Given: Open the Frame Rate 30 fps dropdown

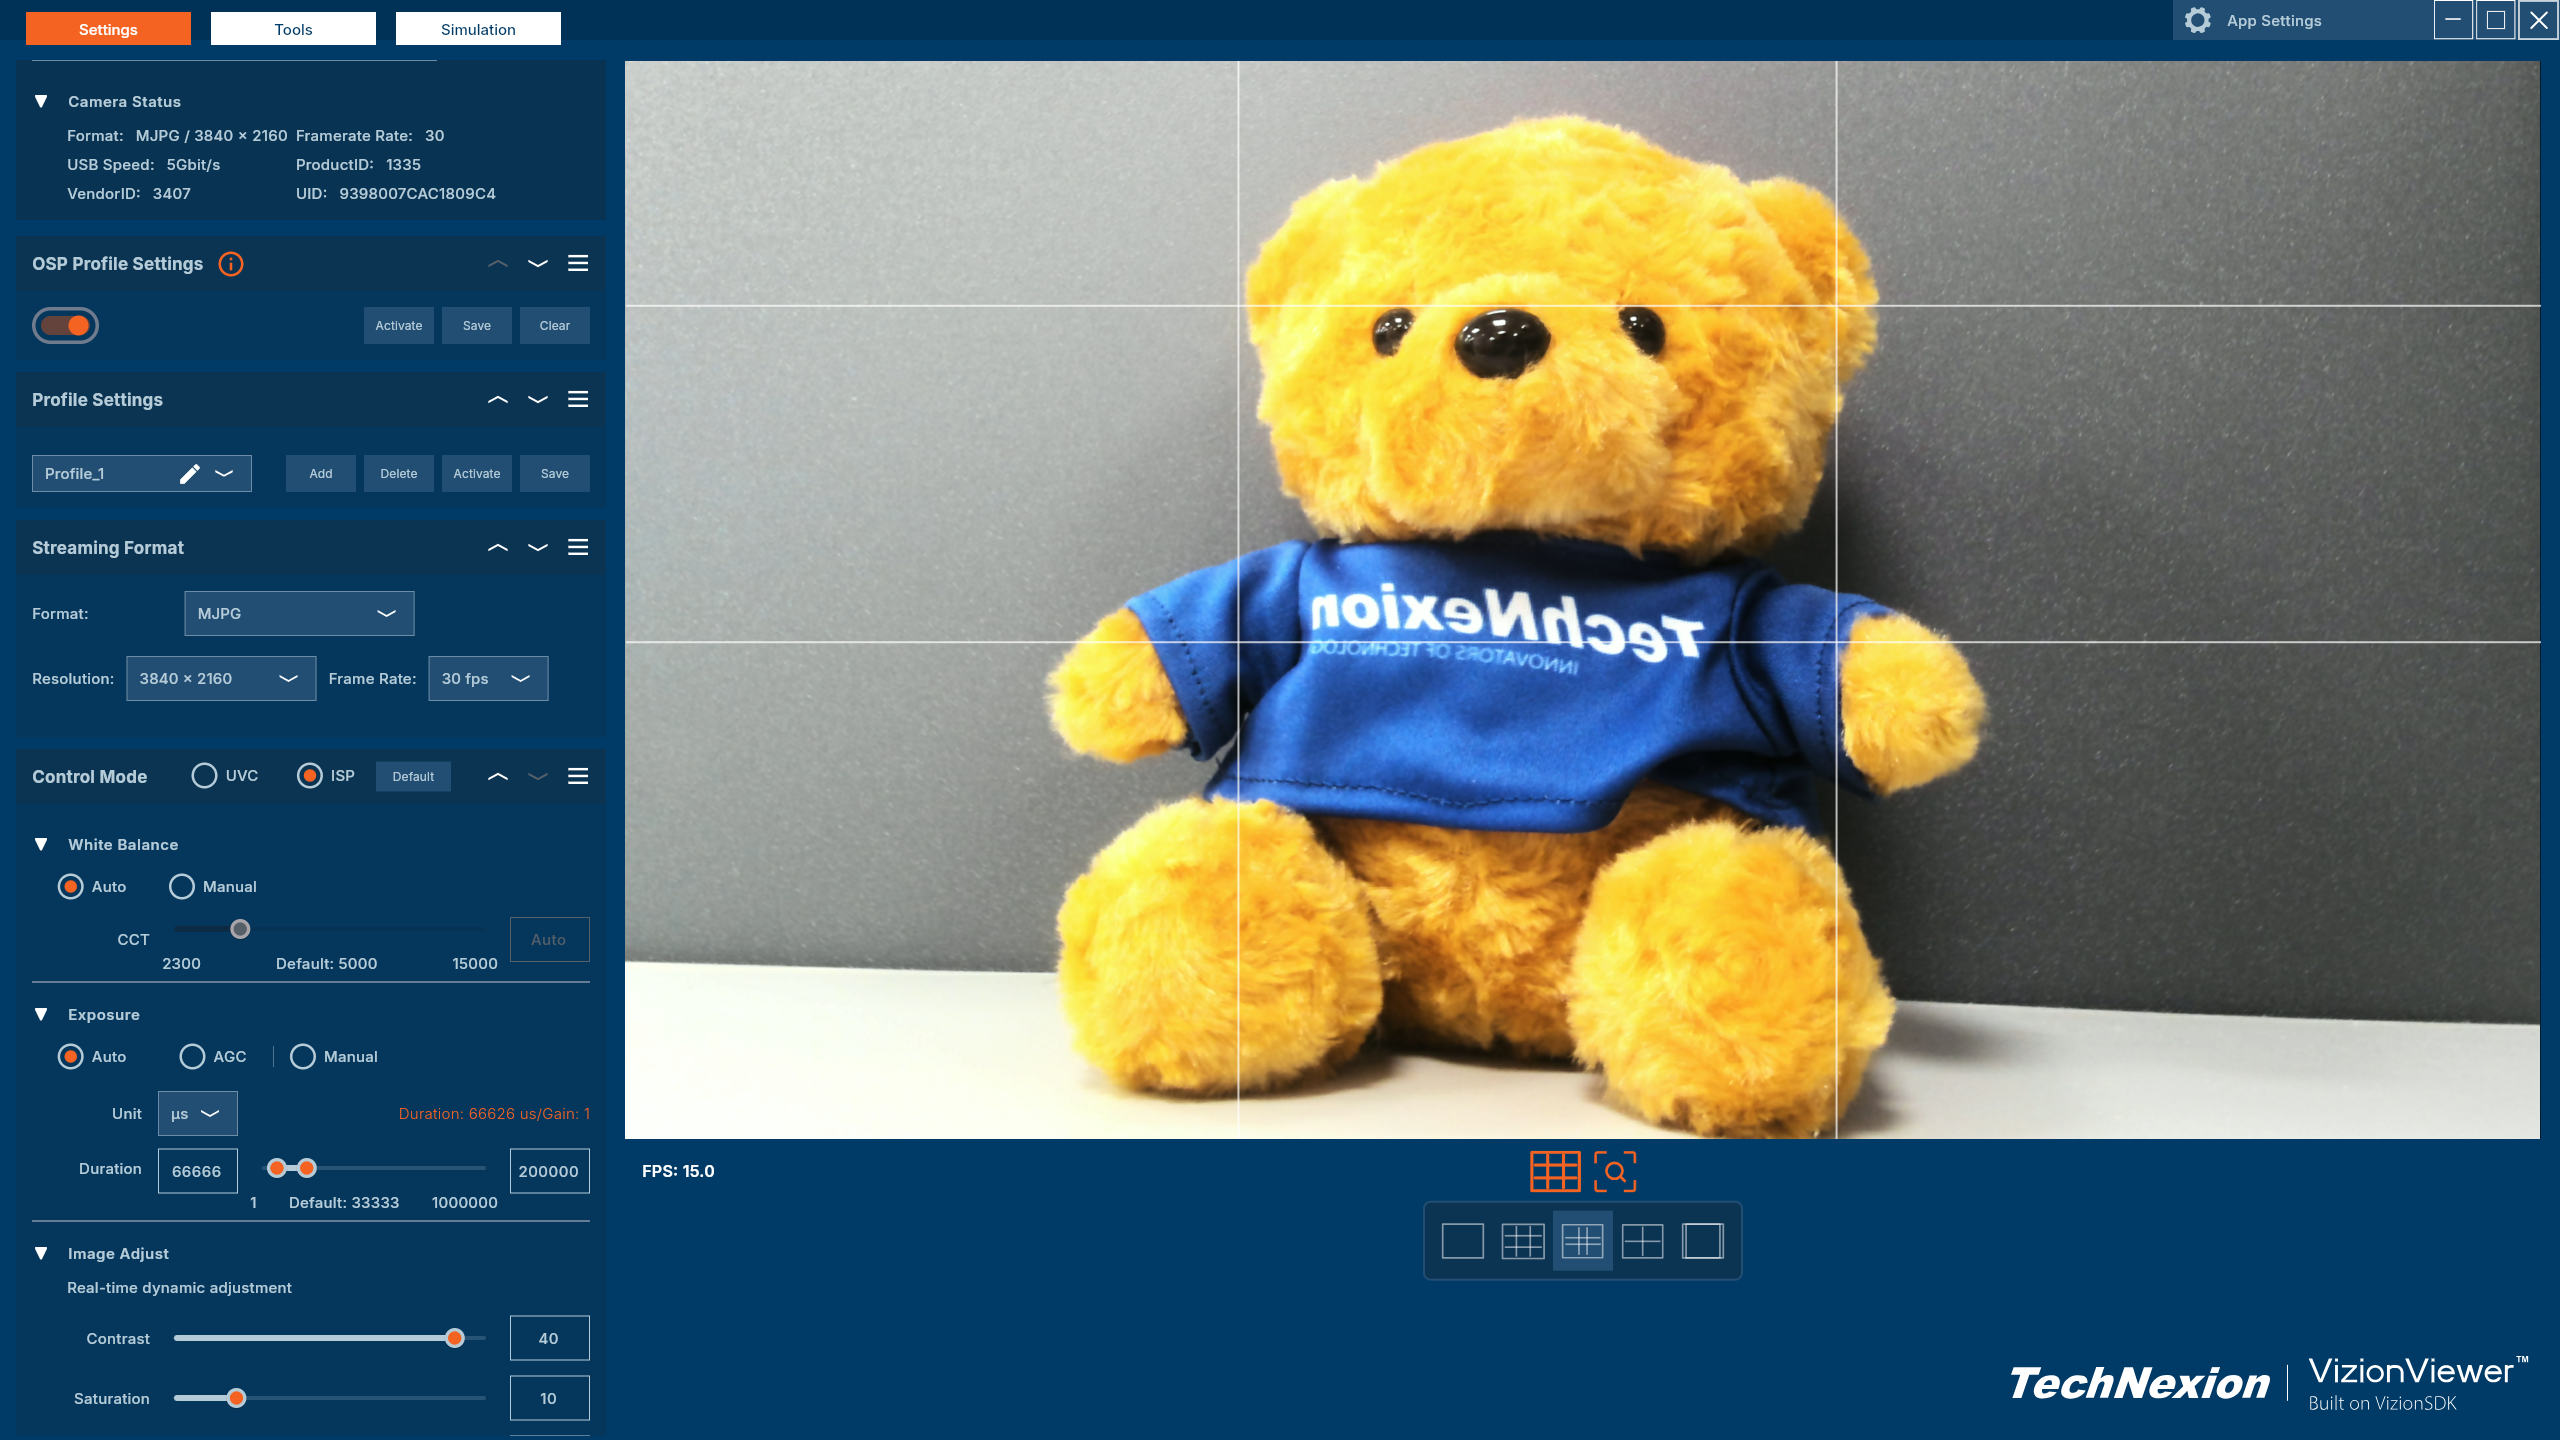Looking at the screenshot, I should coord(487,679).
